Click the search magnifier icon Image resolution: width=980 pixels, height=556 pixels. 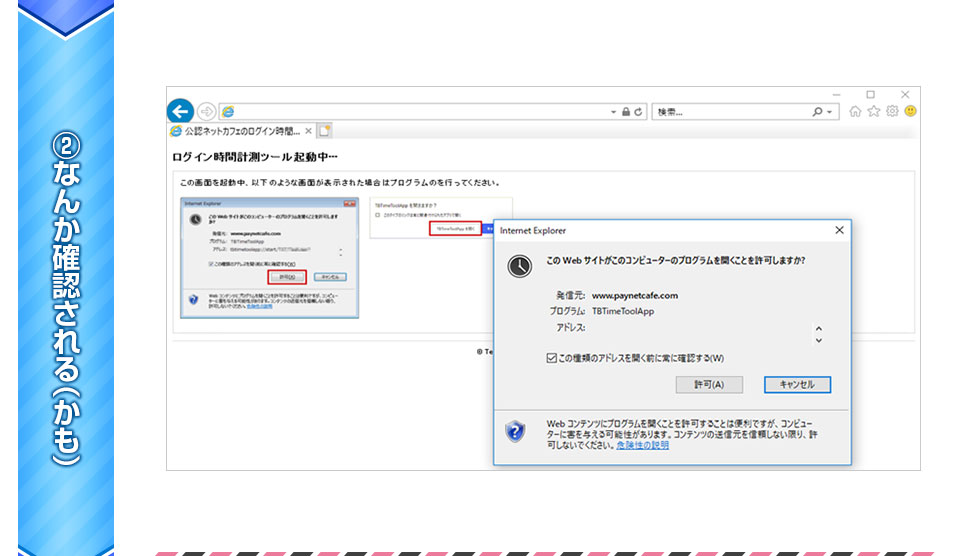click(818, 112)
